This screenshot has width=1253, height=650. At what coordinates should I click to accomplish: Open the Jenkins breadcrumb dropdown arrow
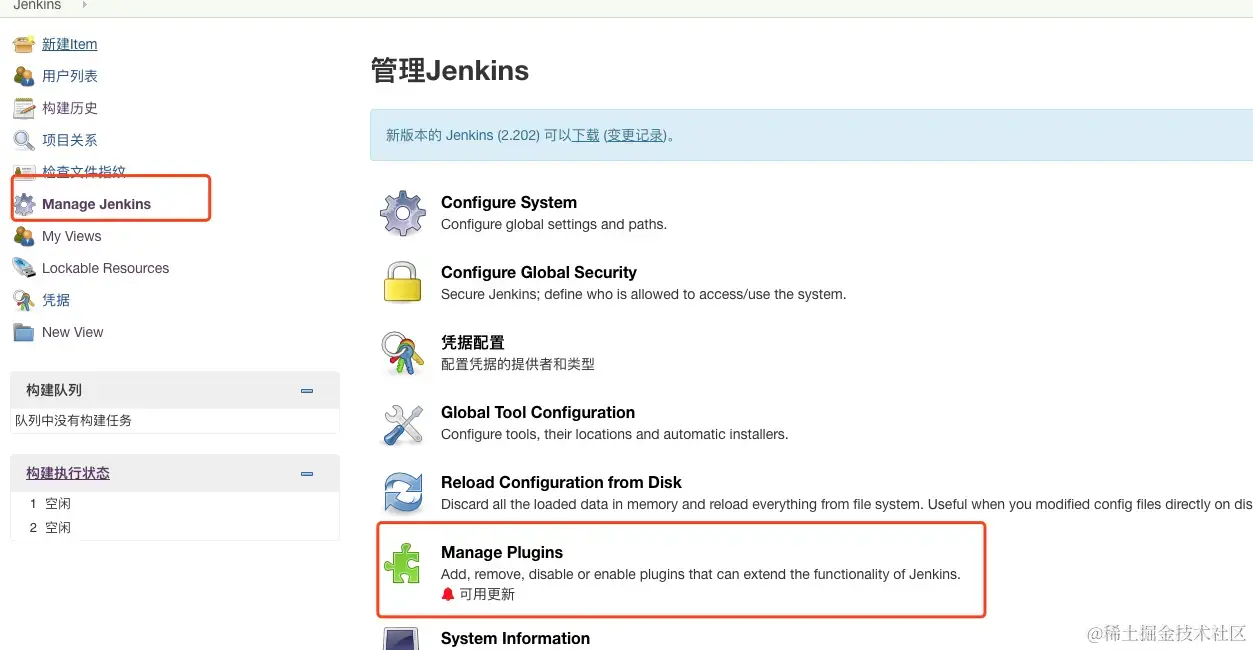84,5
